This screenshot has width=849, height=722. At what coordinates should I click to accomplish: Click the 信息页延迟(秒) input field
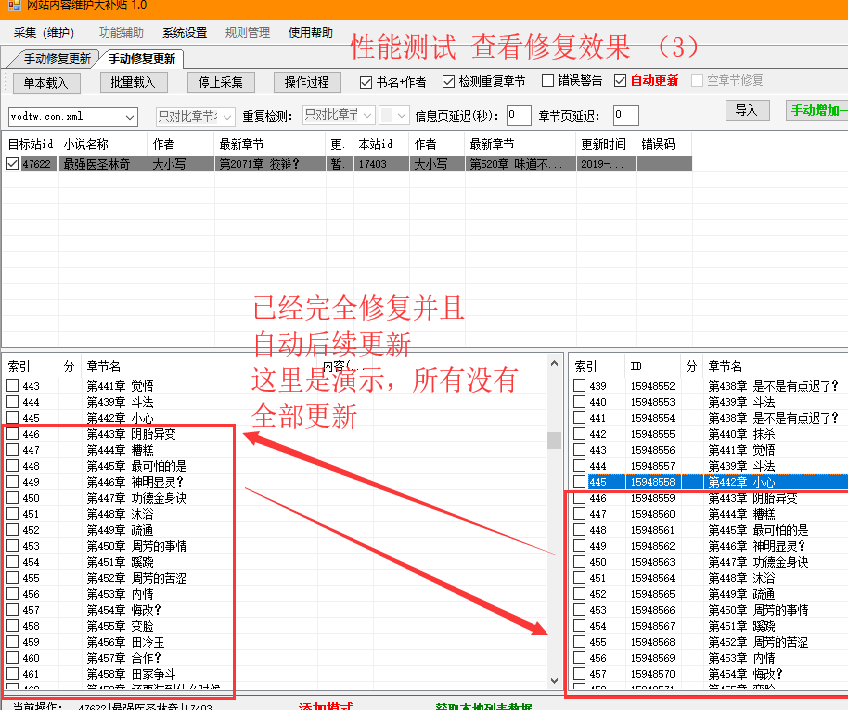coord(519,116)
